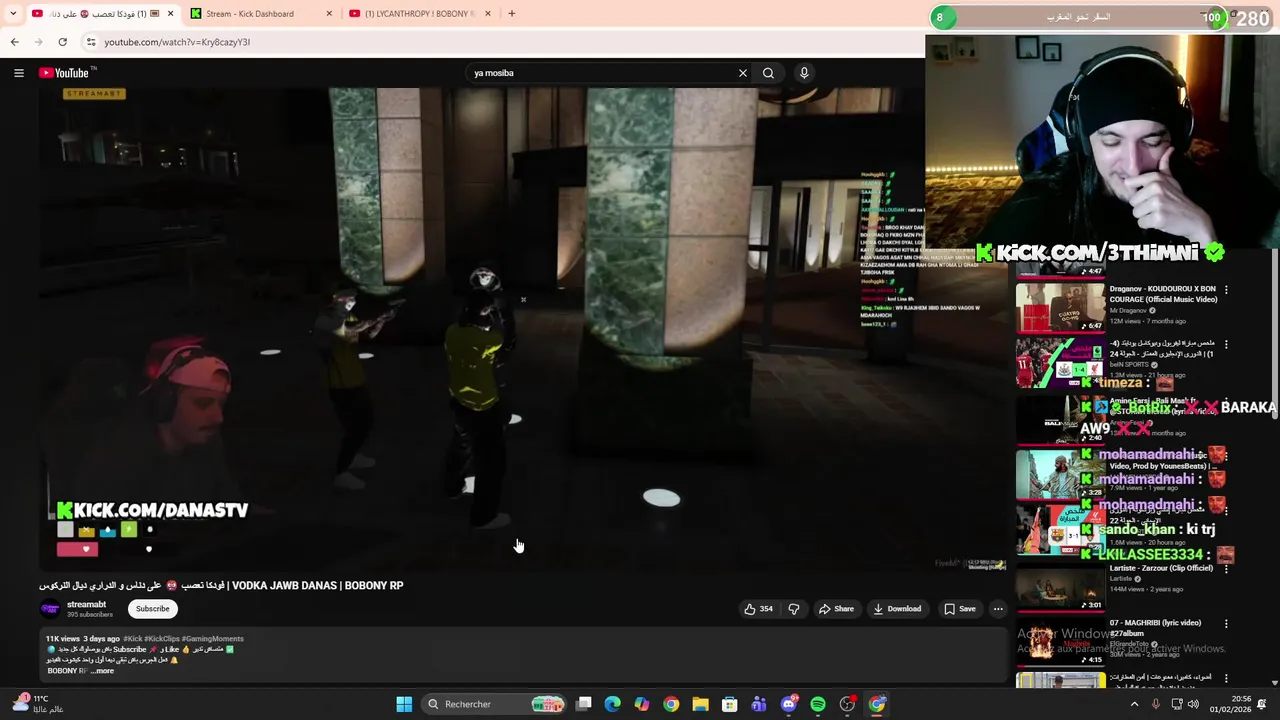The width and height of the screenshot is (1280, 720).
Task: Click the taskbar Rechercher search box
Action: [494, 704]
